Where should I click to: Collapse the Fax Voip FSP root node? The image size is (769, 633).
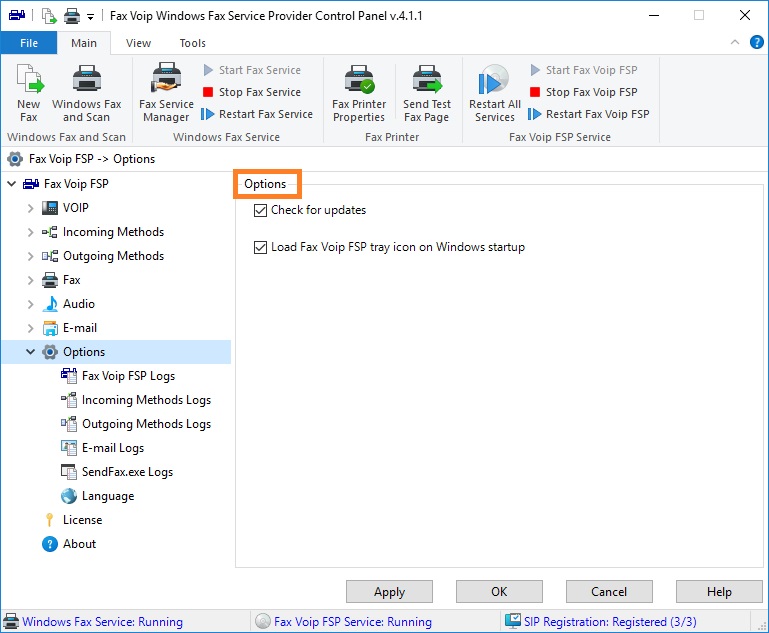click(x=12, y=184)
